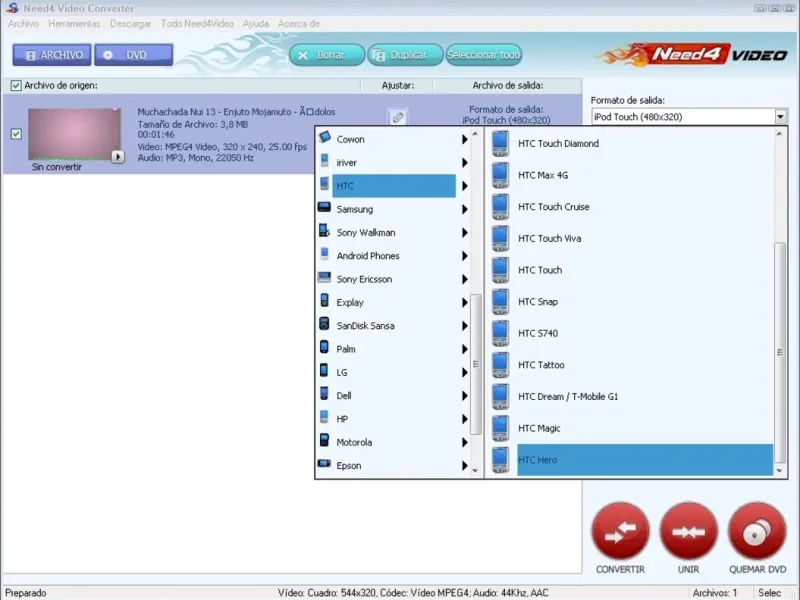Viewport: 800px width, 600px height.
Task: Open the Archivo menu
Action: click(23, 23)
